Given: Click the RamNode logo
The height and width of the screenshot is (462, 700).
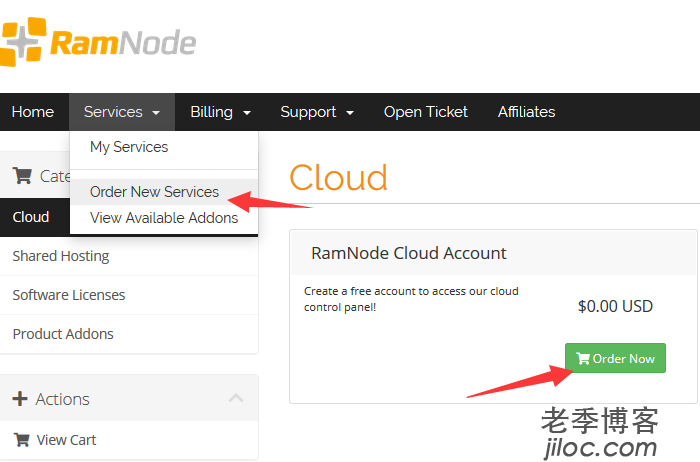Looking at the screenshot, I should click(x=98, y=42).
